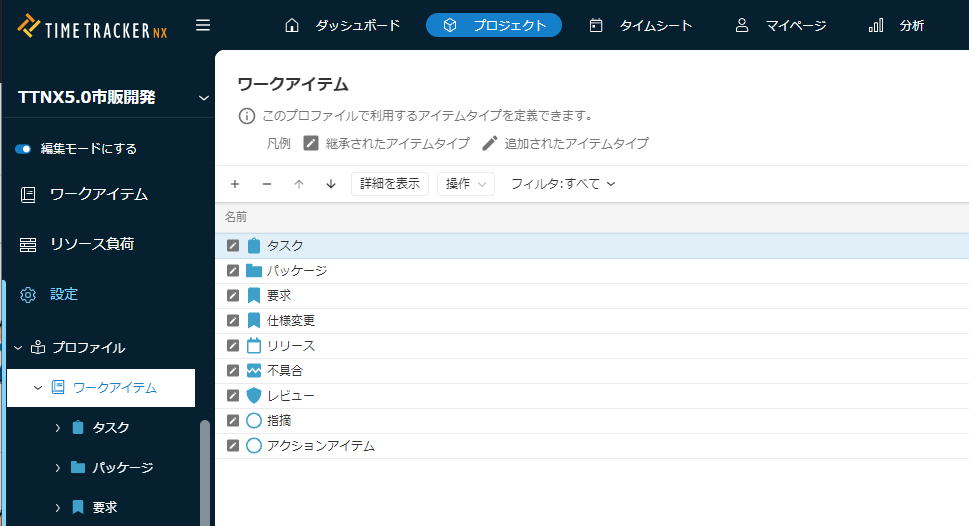Click the inherited edit icon for レビュー row
This screenshot has height=526, width=969.
233,396
